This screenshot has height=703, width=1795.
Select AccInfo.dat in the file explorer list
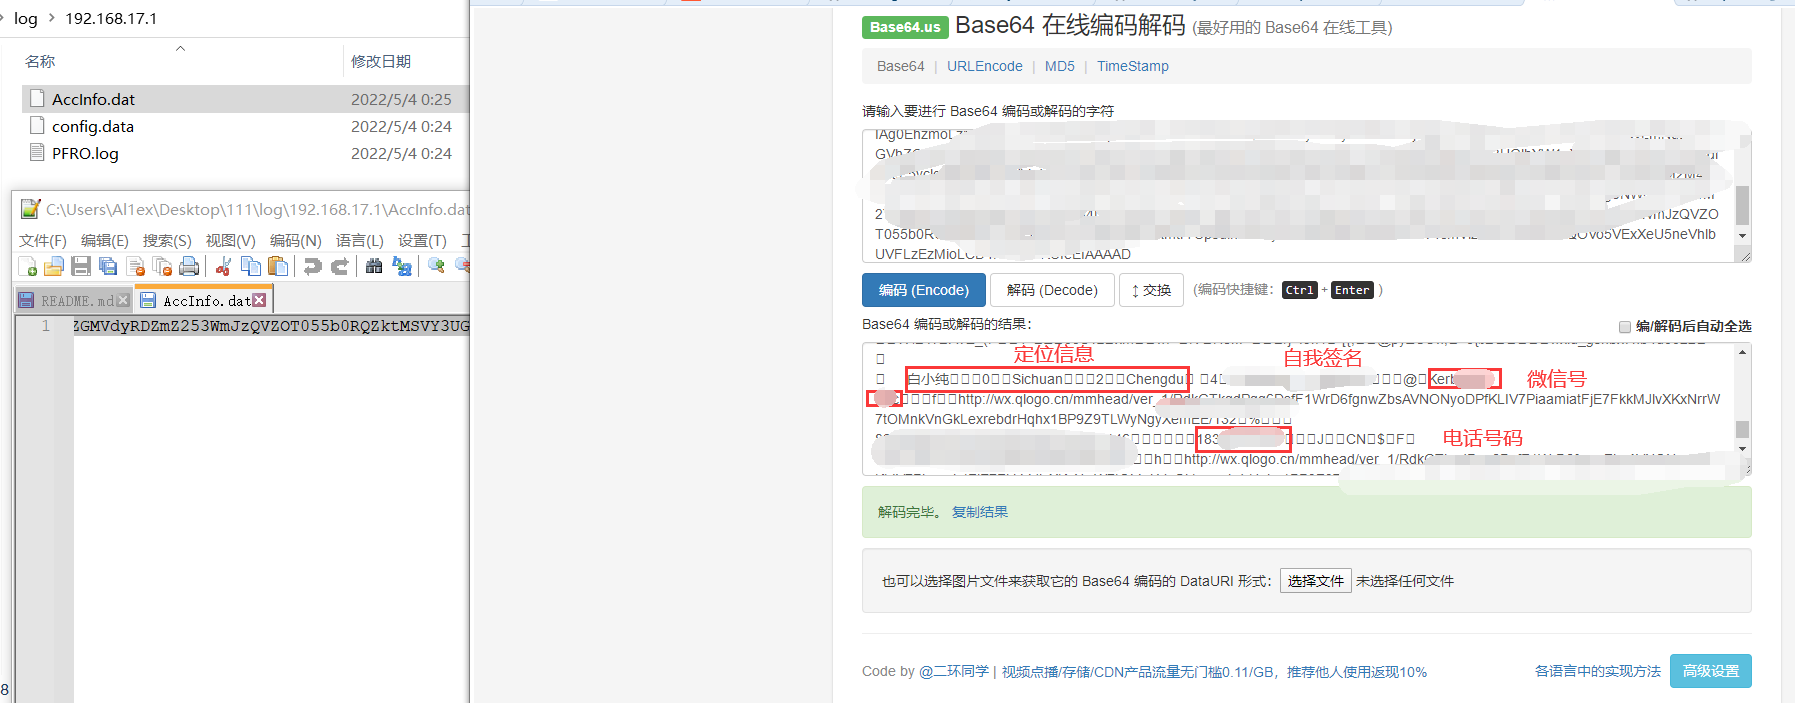click(93, 99)
